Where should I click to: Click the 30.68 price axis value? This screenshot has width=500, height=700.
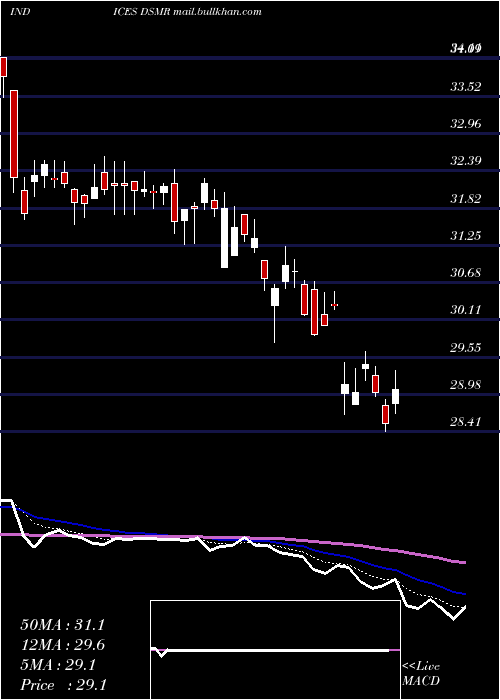click(x=466, y=272)
